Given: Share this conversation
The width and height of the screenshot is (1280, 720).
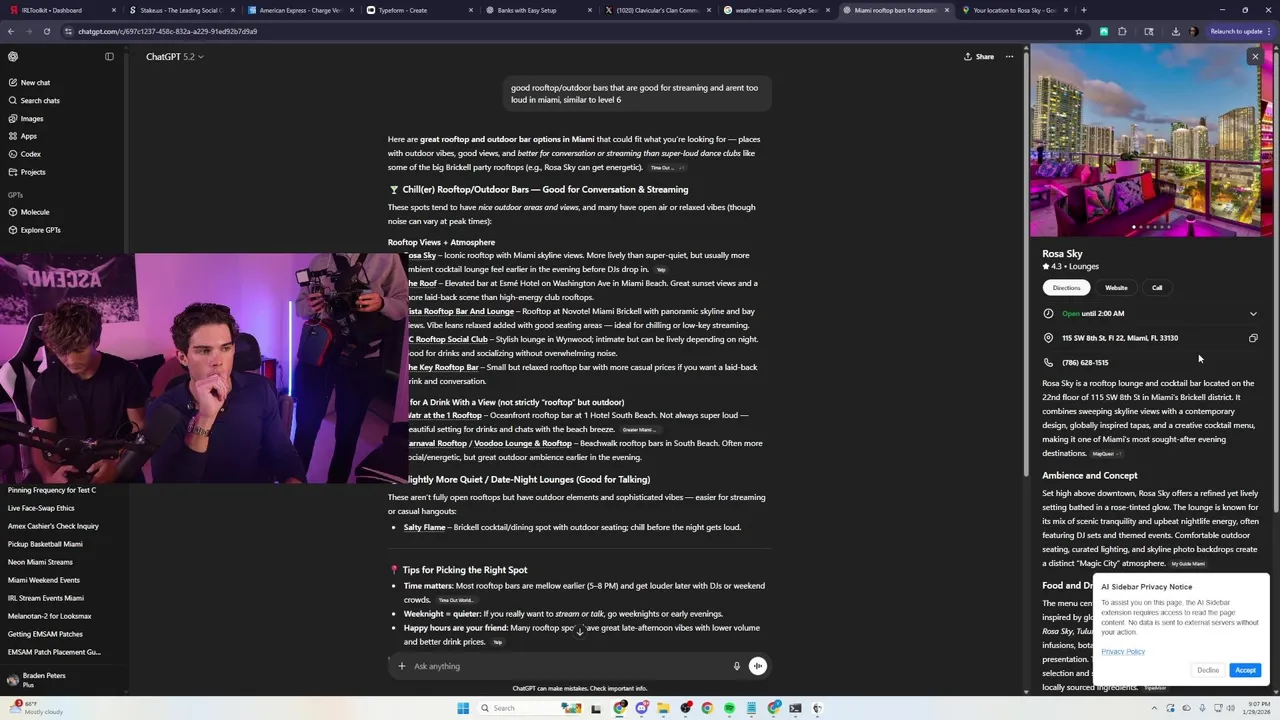Looking at the screenshot, I should [x=979, y=57].
